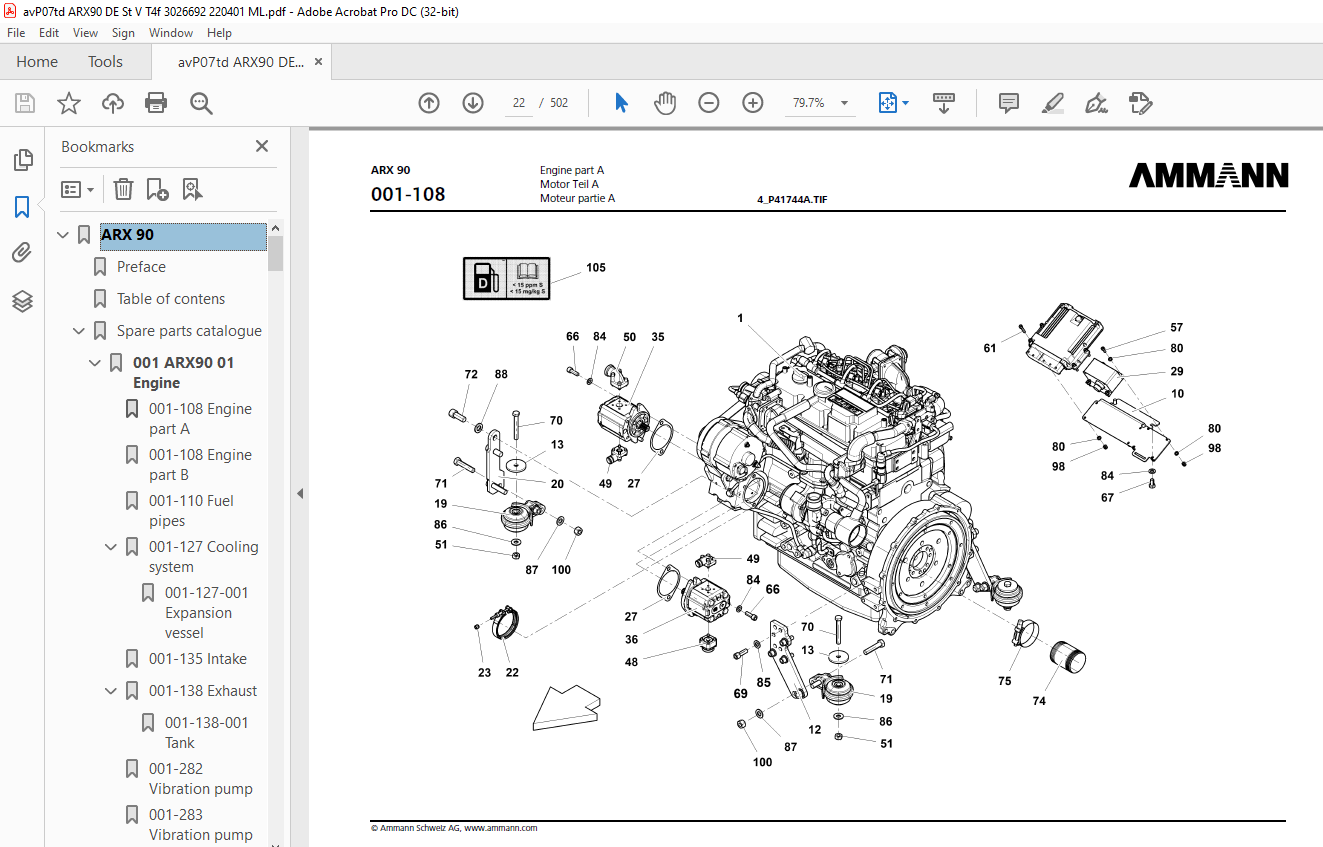Open the 001-108 Engine part B bookmark
Image resolution: width=1323 pixels, height=847 pixels.
(200, 465)
